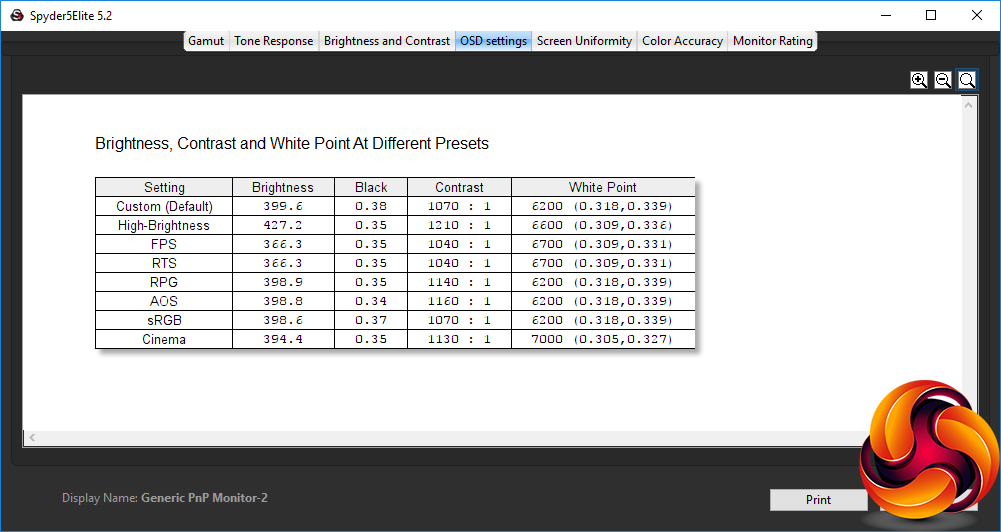Viewport: 1001px width, 532px height.
Task: Minimize the Spyder5Elite window
Action: click(x=886, y=15)
